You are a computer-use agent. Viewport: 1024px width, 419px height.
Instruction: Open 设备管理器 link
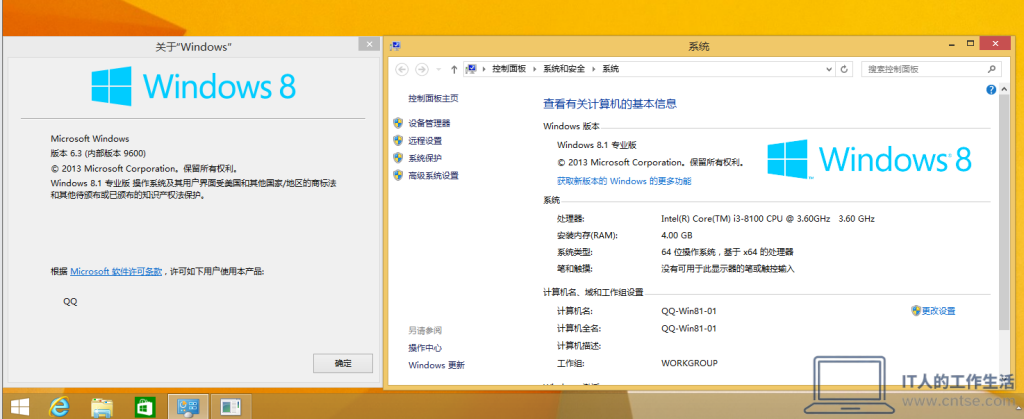pos(429,123)
